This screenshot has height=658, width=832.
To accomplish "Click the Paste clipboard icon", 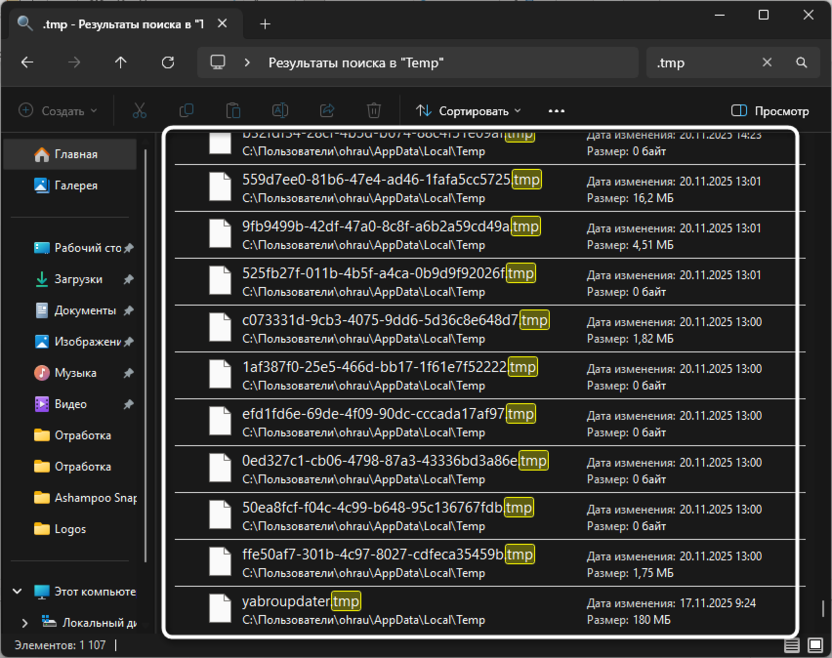I will click(233, 111).
